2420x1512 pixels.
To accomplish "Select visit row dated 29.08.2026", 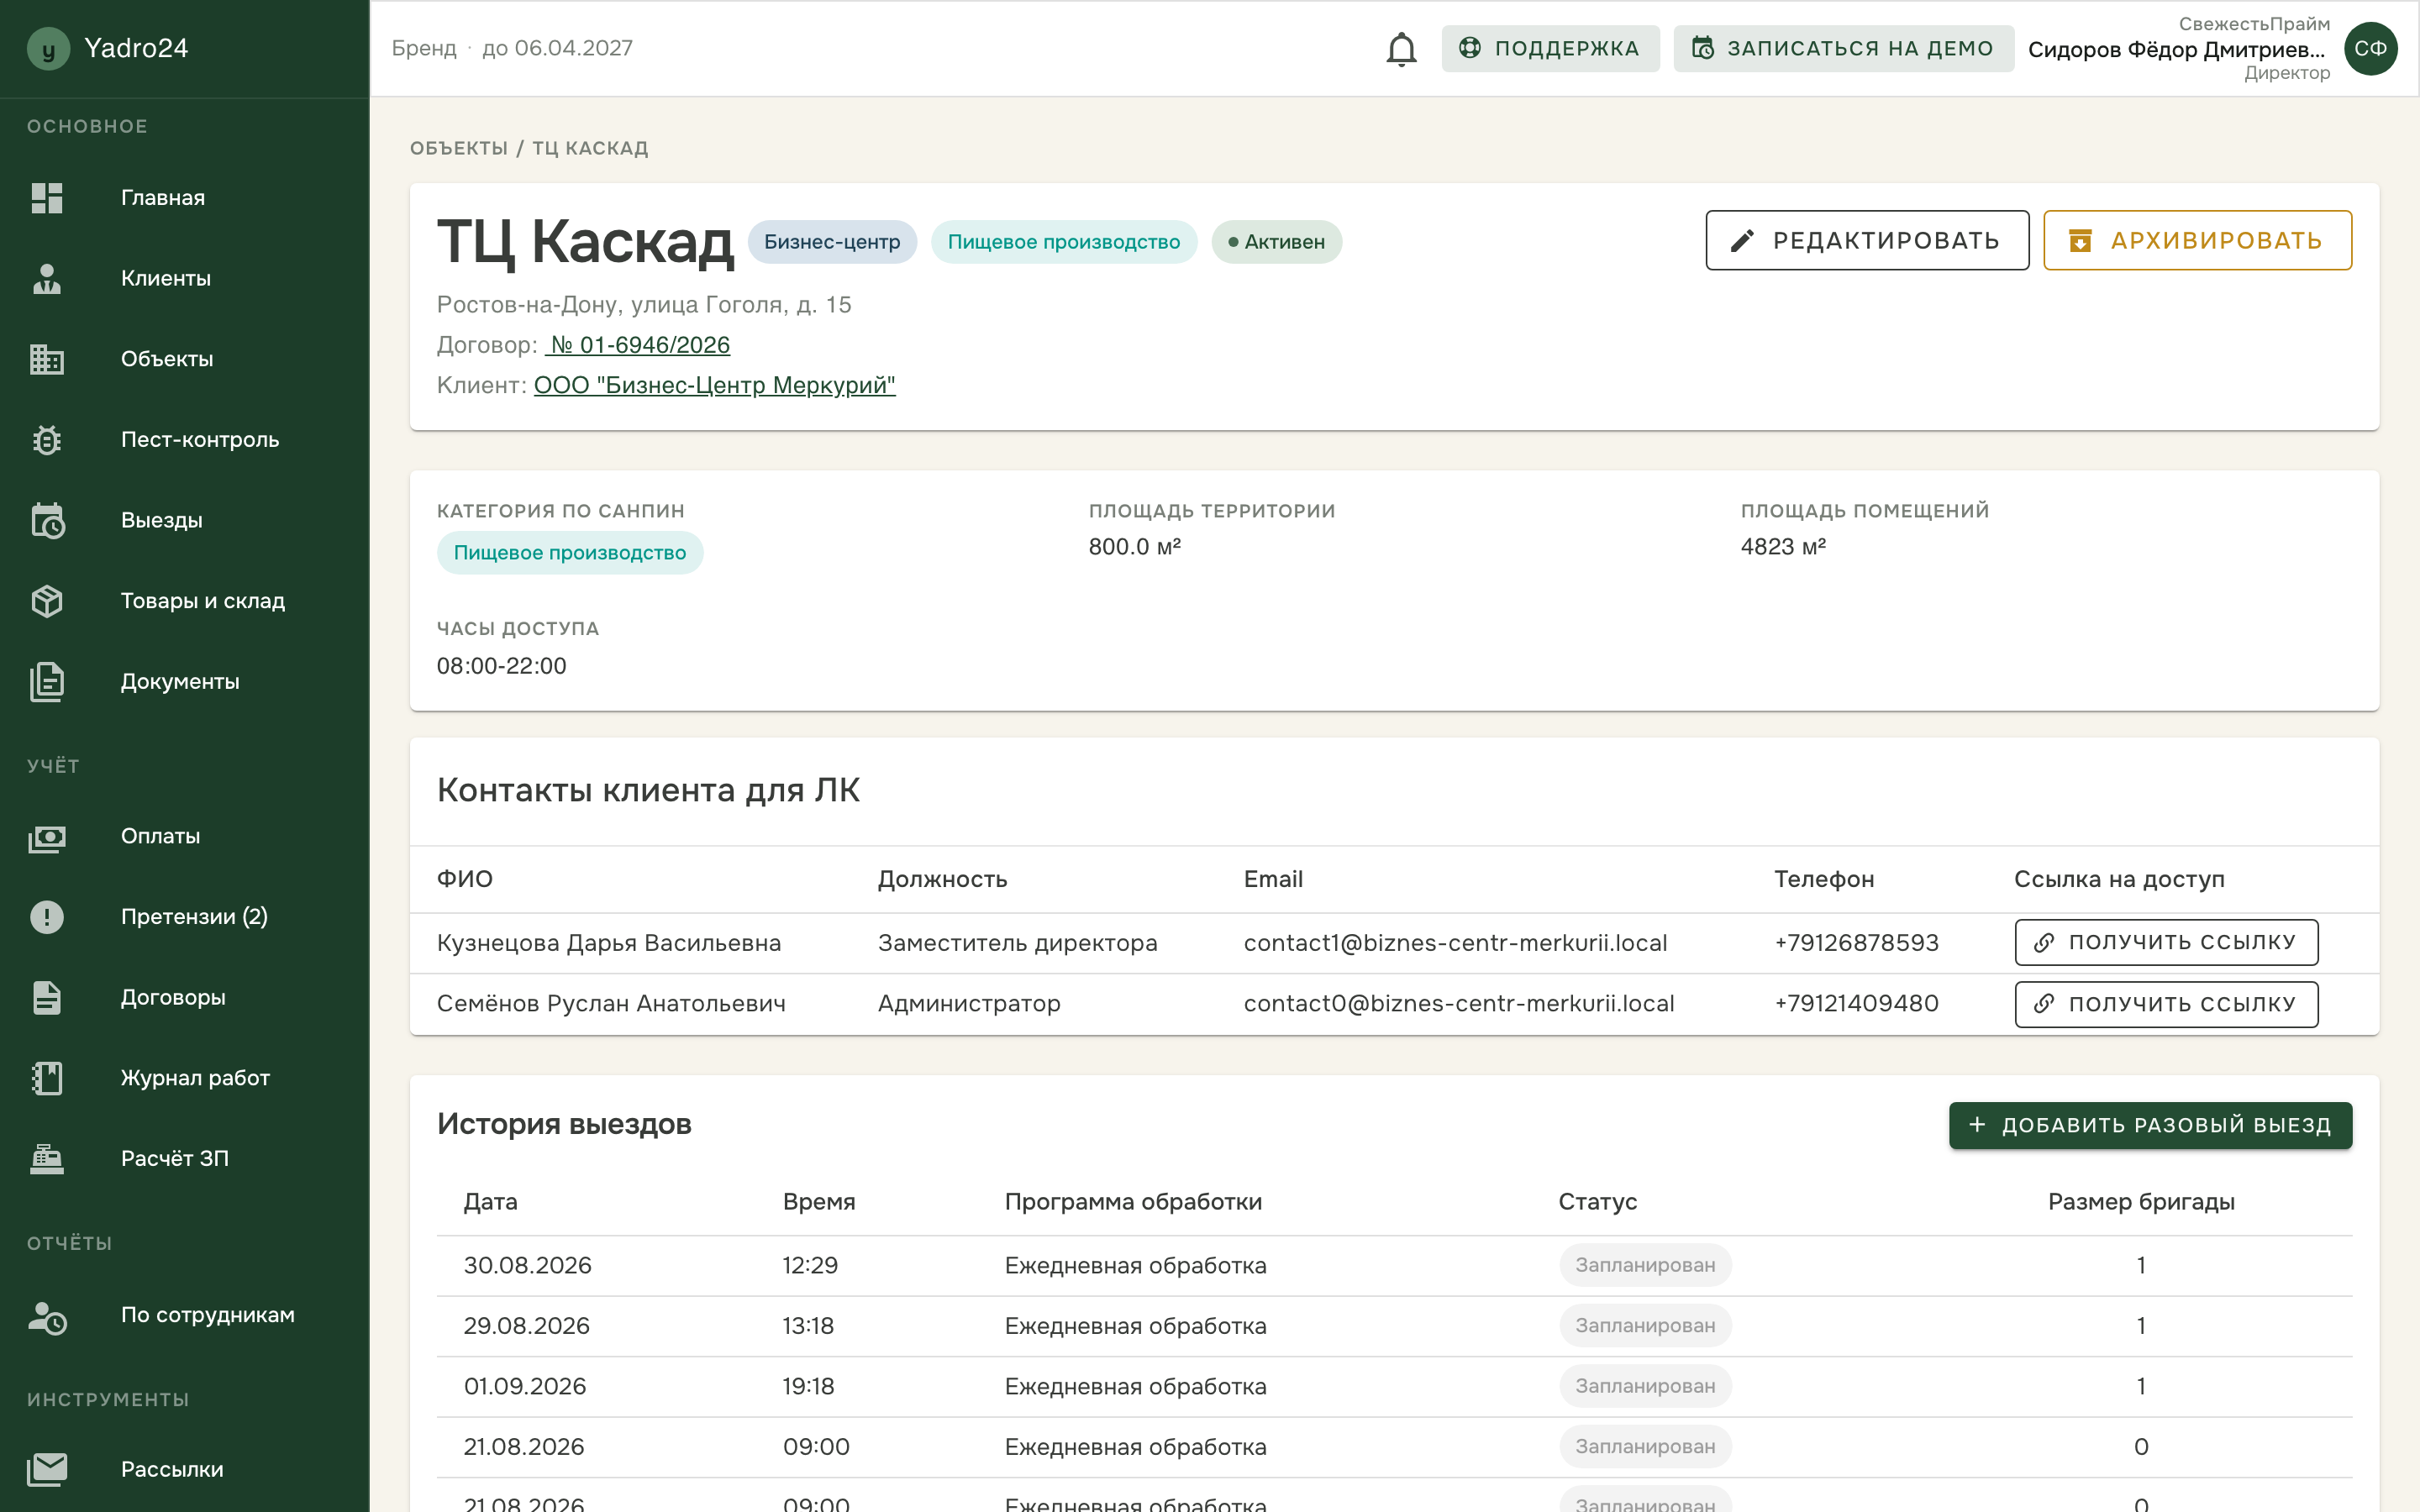I will [x=1394, y=1326].
